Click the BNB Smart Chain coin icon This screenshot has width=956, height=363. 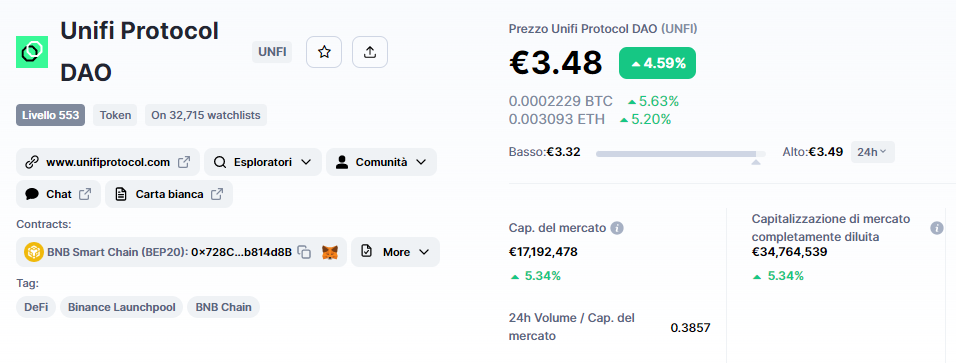[34, 252]
